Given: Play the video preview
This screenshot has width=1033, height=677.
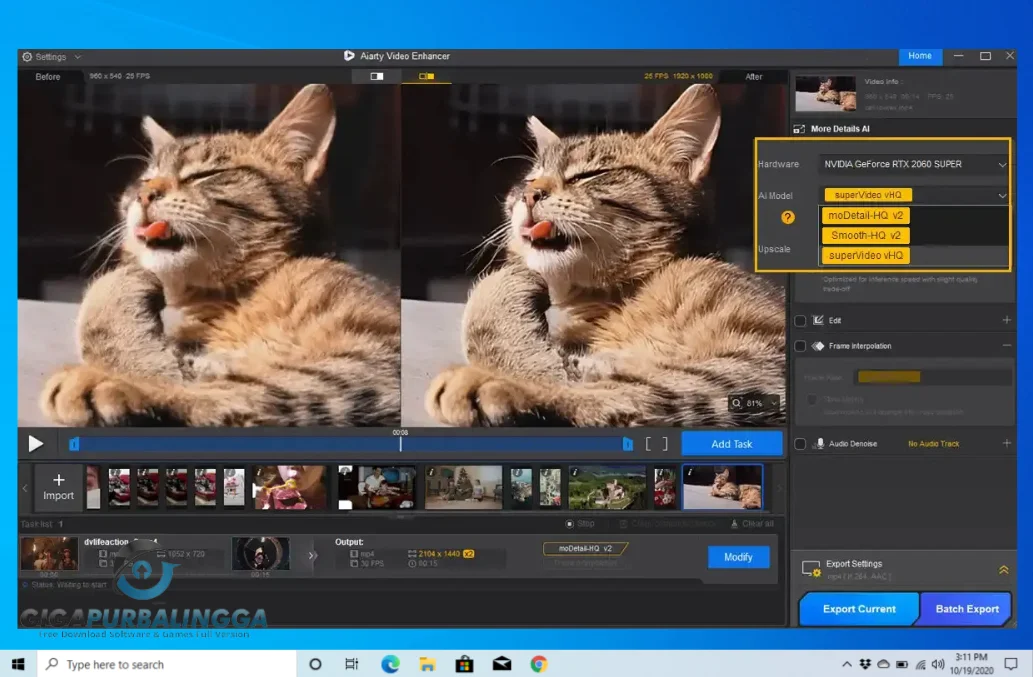Looking at the screenshot, I should [x=36, y=444].
